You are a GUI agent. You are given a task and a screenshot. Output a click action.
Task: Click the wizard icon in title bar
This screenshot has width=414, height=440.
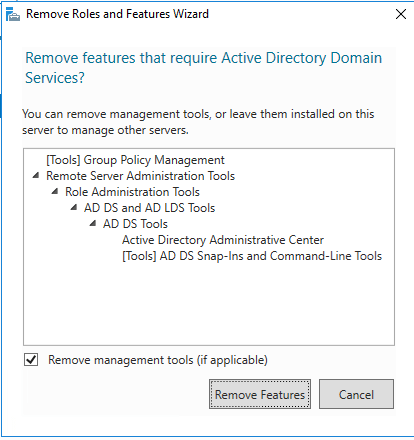tap(13, 14)
